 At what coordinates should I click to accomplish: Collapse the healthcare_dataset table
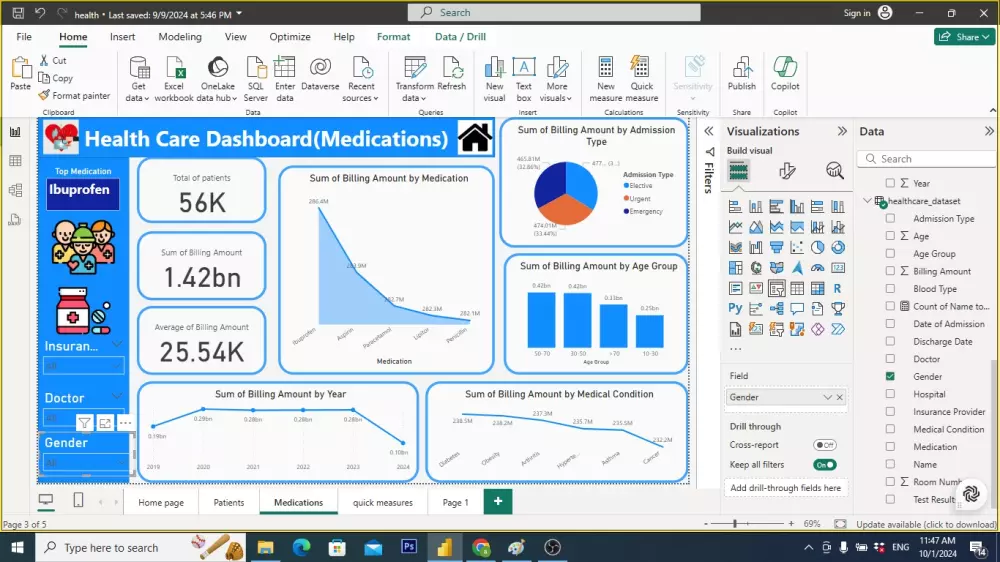pos(867,200)
